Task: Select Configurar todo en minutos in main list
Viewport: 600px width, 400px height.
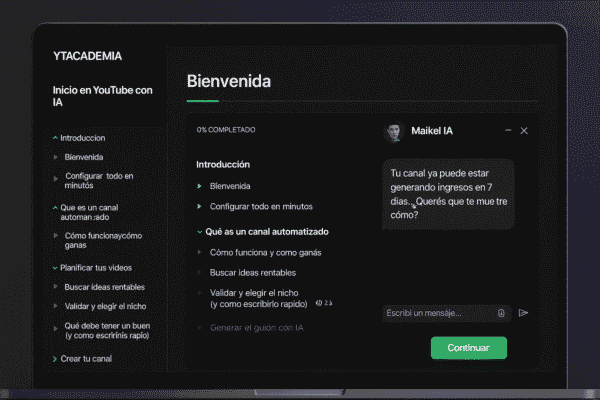Action: pos(261,207)
